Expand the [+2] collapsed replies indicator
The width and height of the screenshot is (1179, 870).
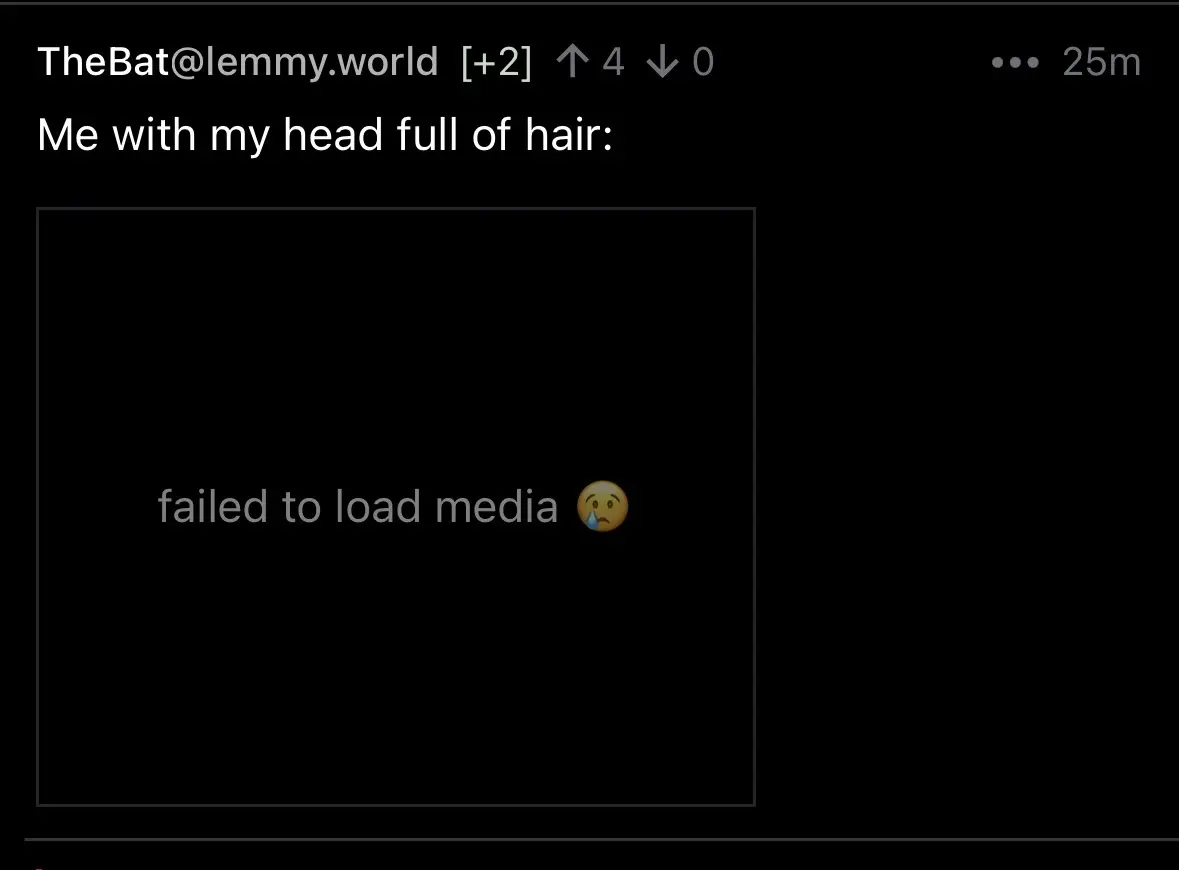[x=496, y=62]
